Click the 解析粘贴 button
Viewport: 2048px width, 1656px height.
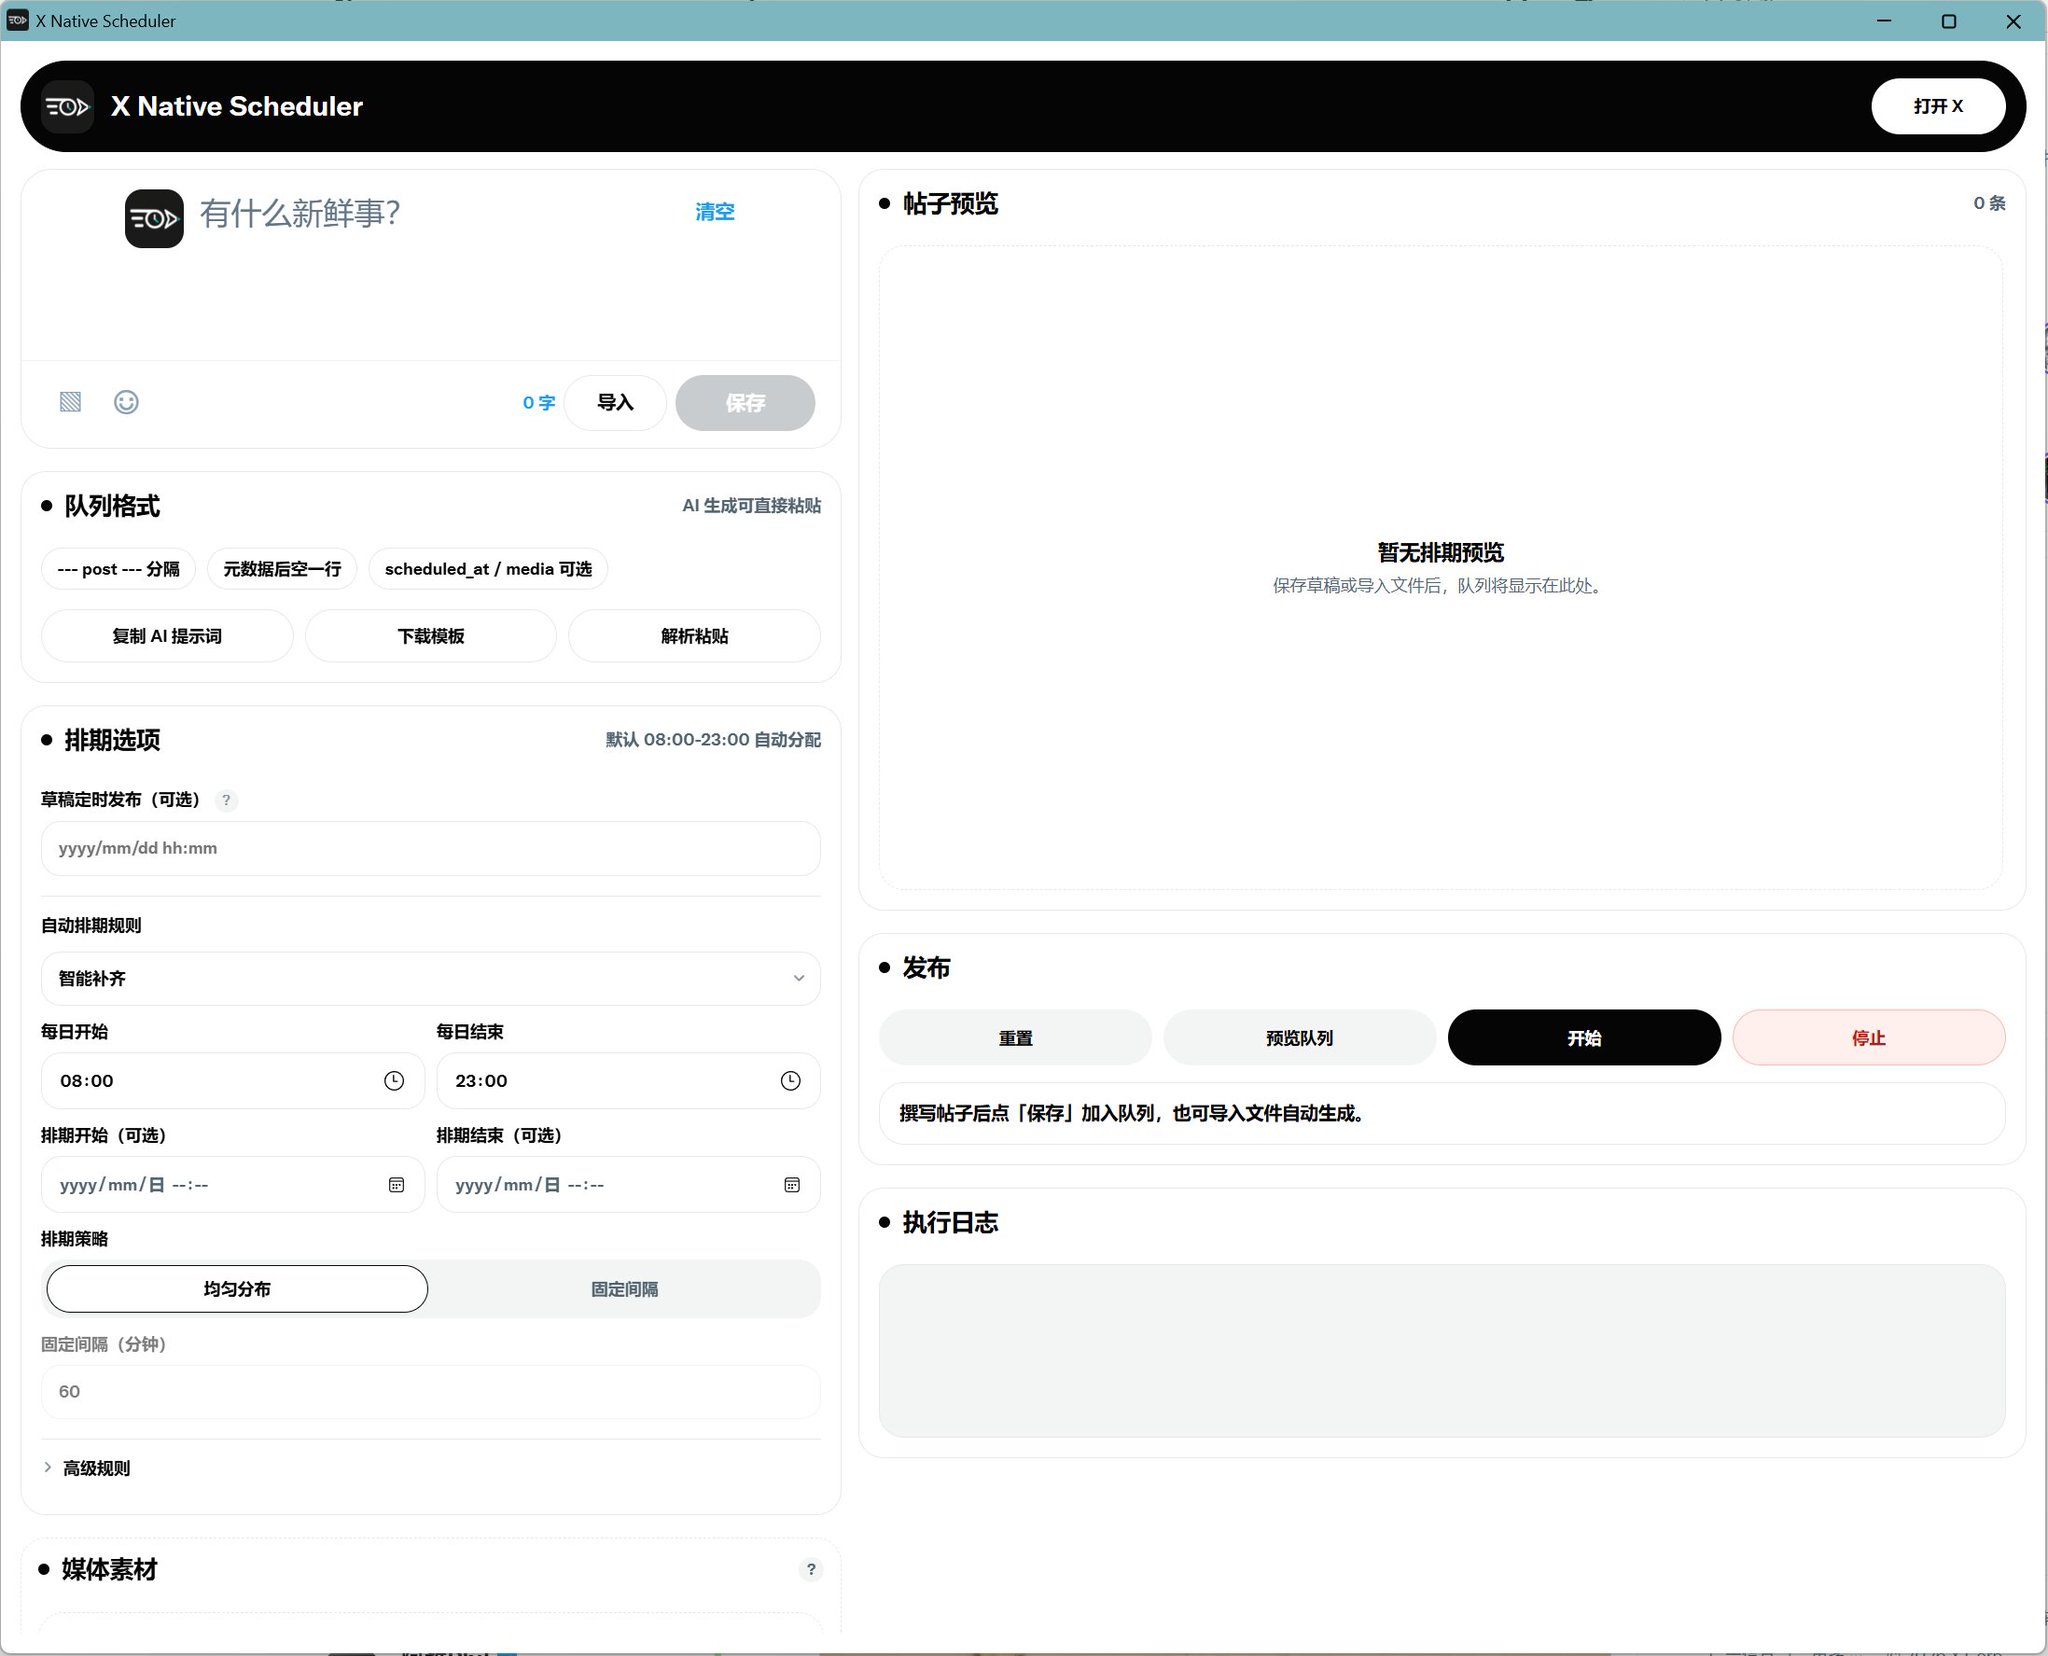[695, 636]
